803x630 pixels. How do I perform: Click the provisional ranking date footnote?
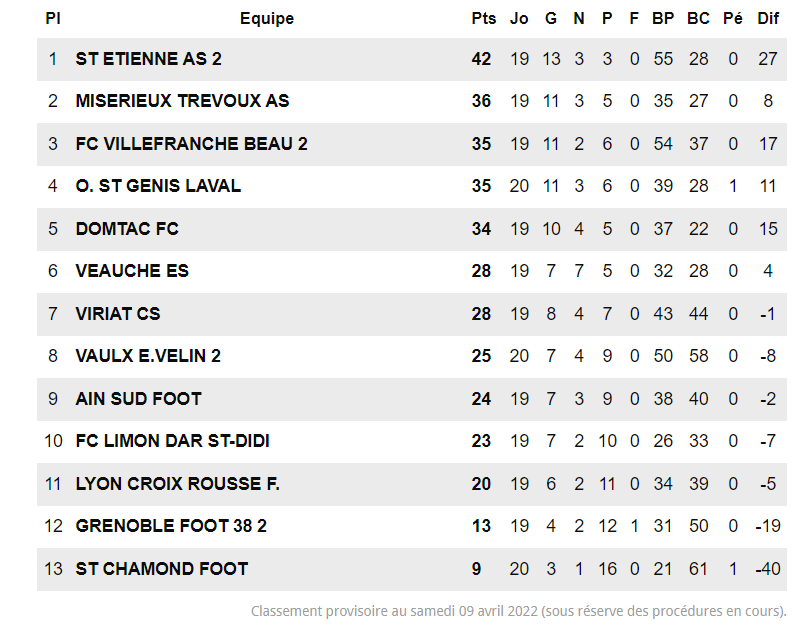click(x=518, y=611)
